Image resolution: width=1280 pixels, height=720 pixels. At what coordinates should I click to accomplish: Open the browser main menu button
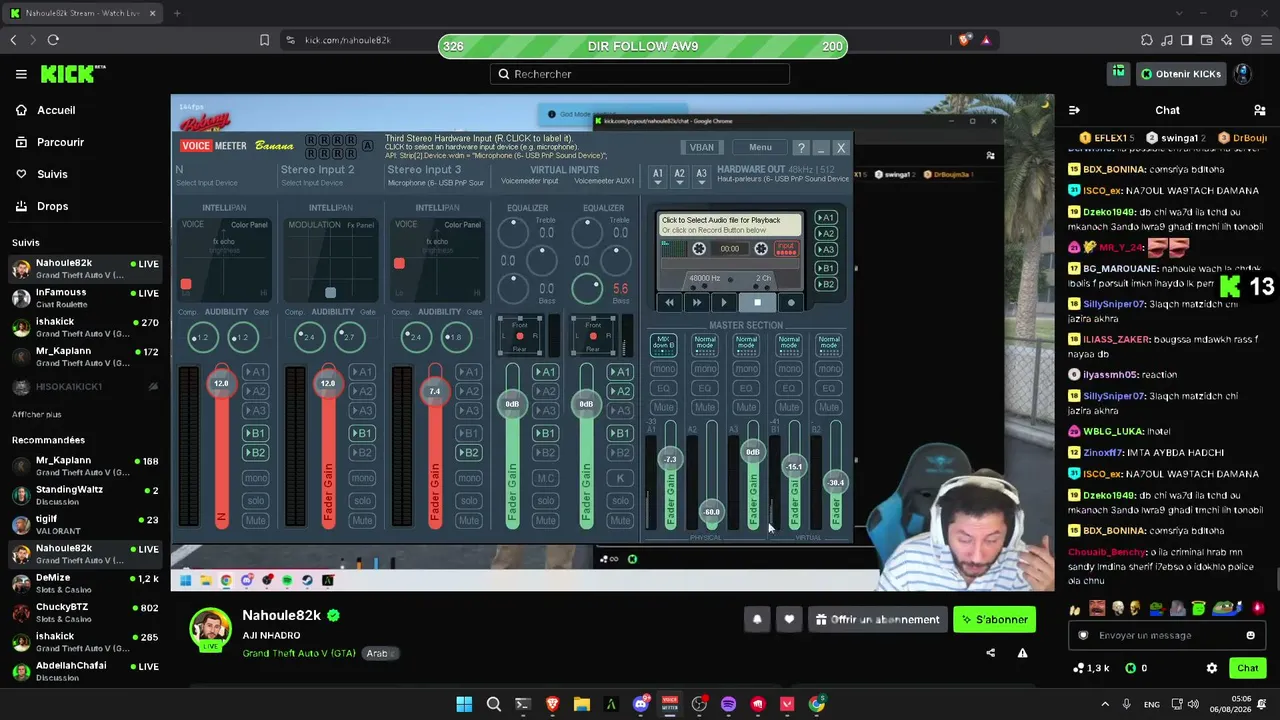coord(1266,40)
